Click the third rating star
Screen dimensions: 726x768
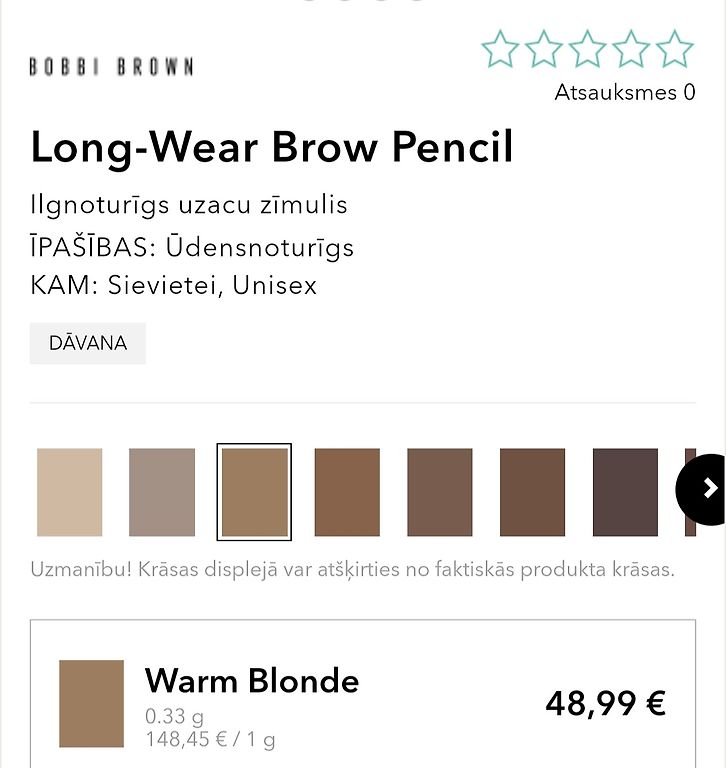[x=587, y=49]
